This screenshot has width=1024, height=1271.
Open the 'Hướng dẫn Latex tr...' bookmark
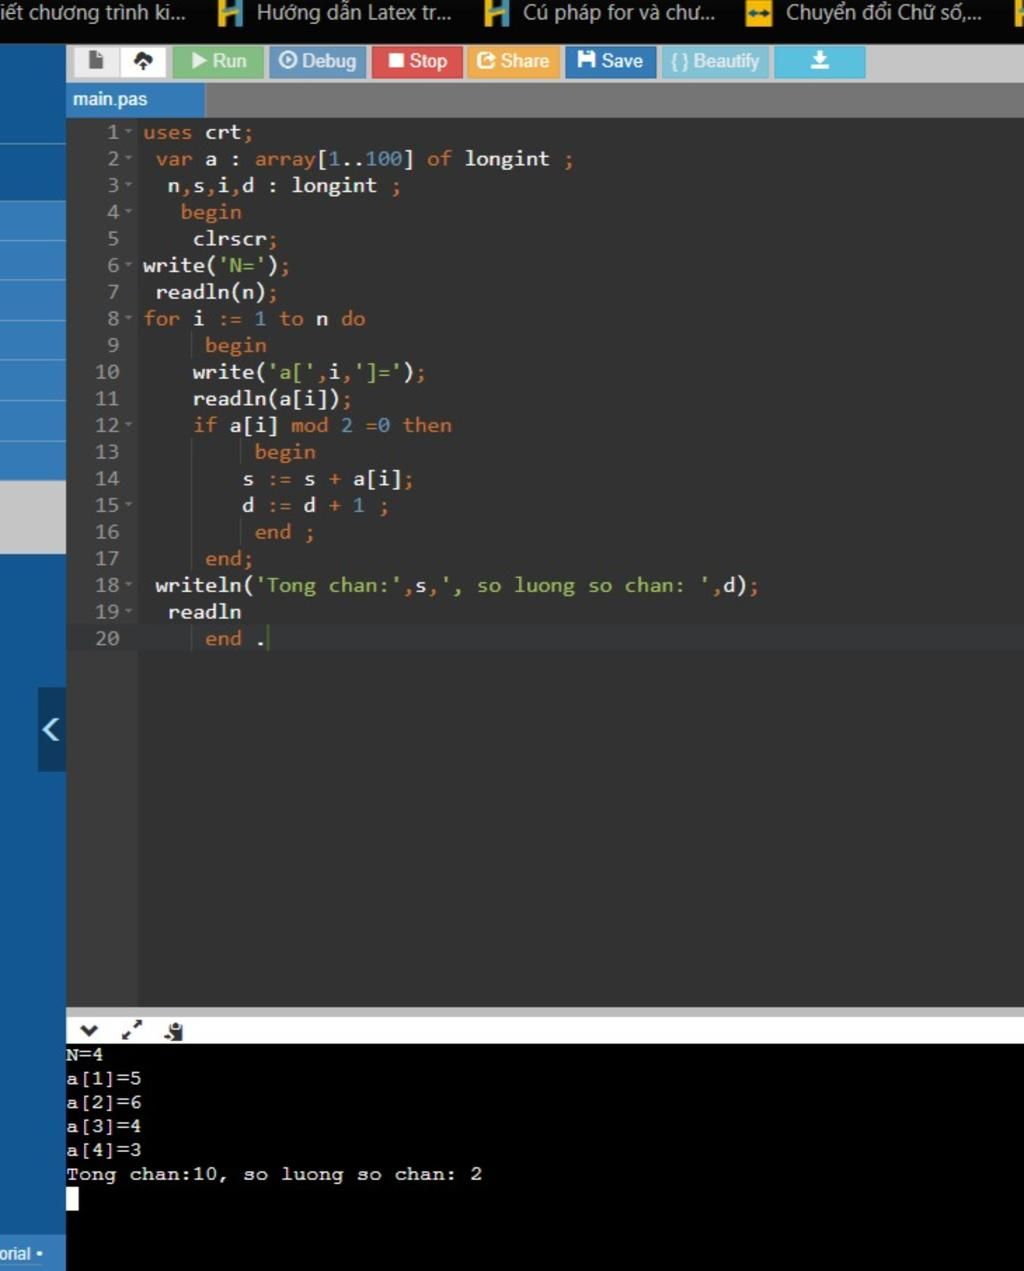coord(354,13)
